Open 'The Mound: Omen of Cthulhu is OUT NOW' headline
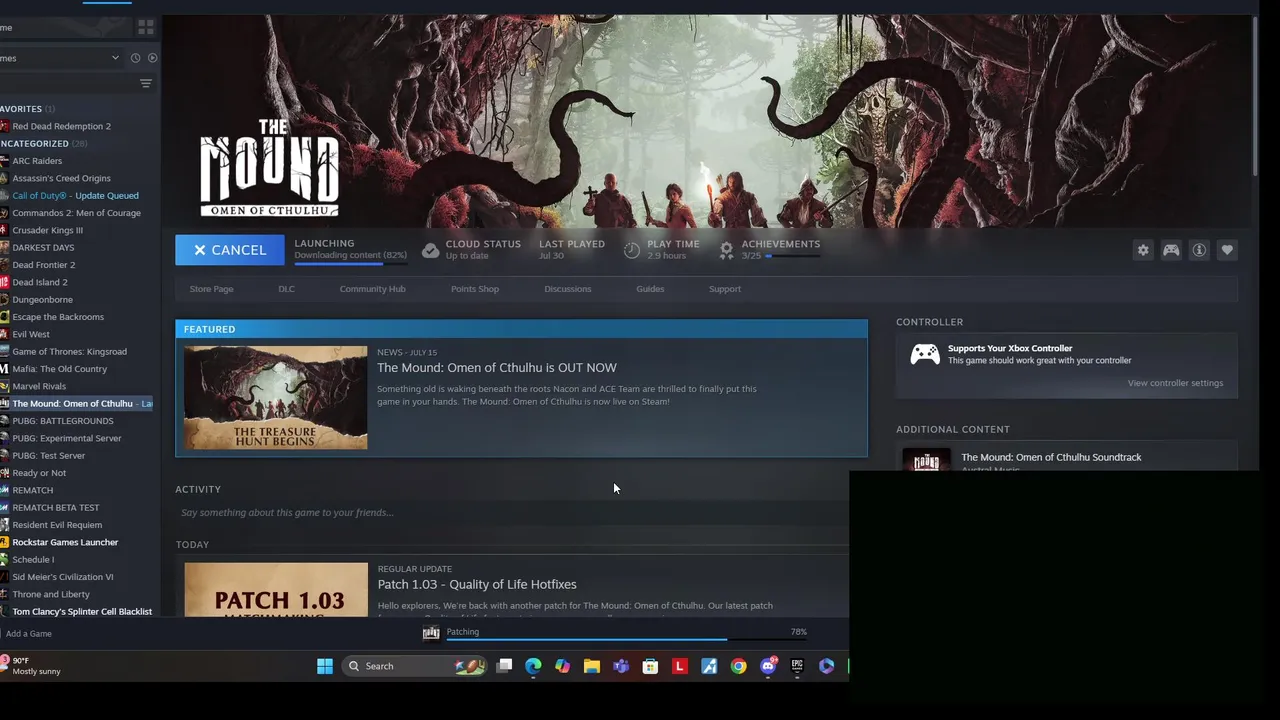The height and width of the screenshot is (720, 1280). pos(497,368)
